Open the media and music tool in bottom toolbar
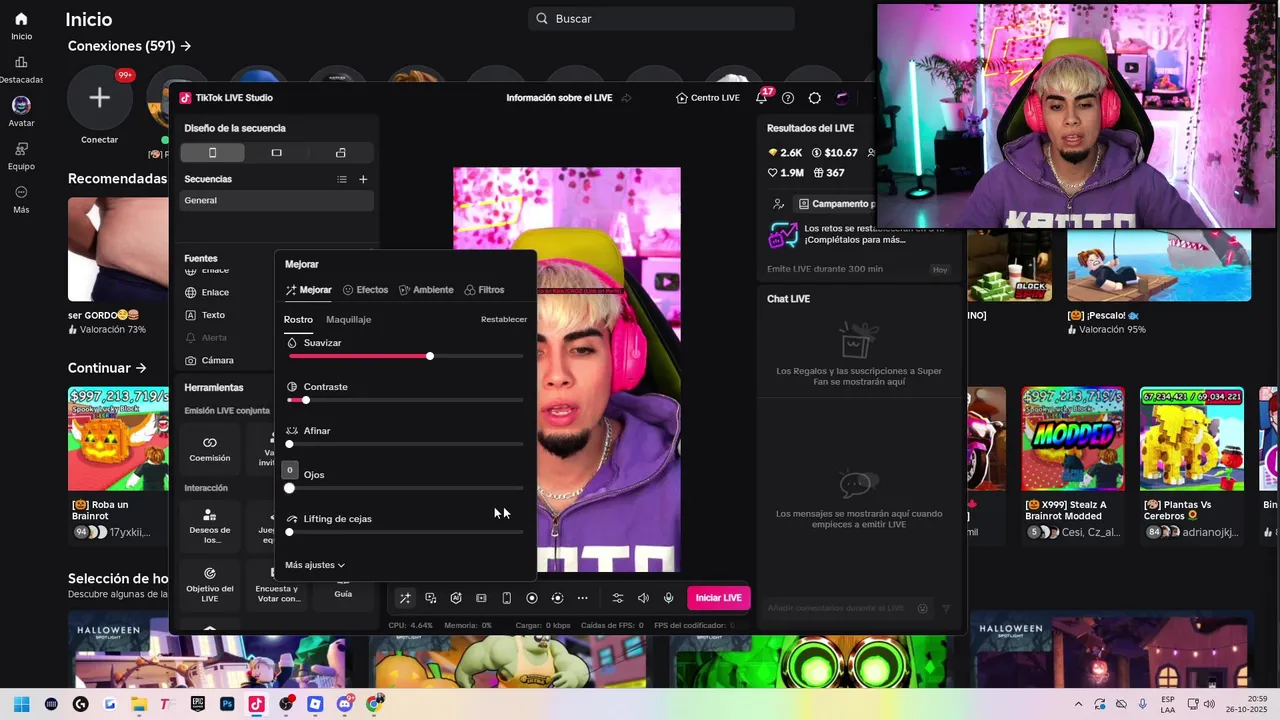 point(430,598)
